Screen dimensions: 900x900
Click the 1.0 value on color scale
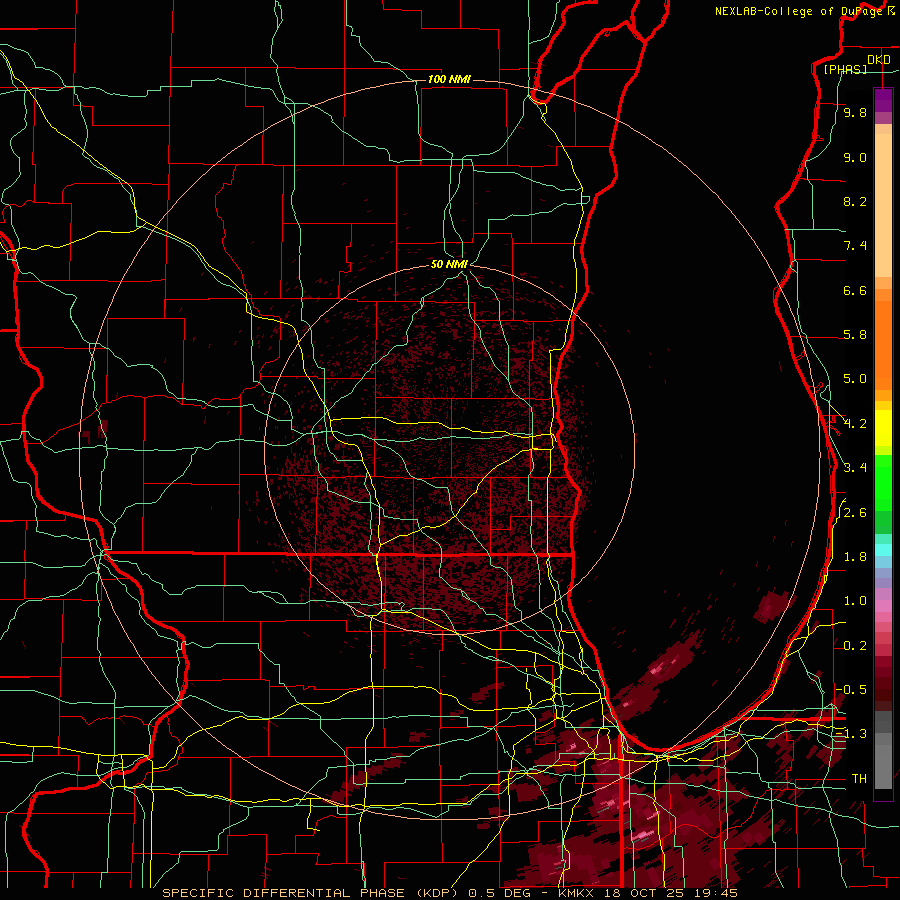tap(855, 601)
